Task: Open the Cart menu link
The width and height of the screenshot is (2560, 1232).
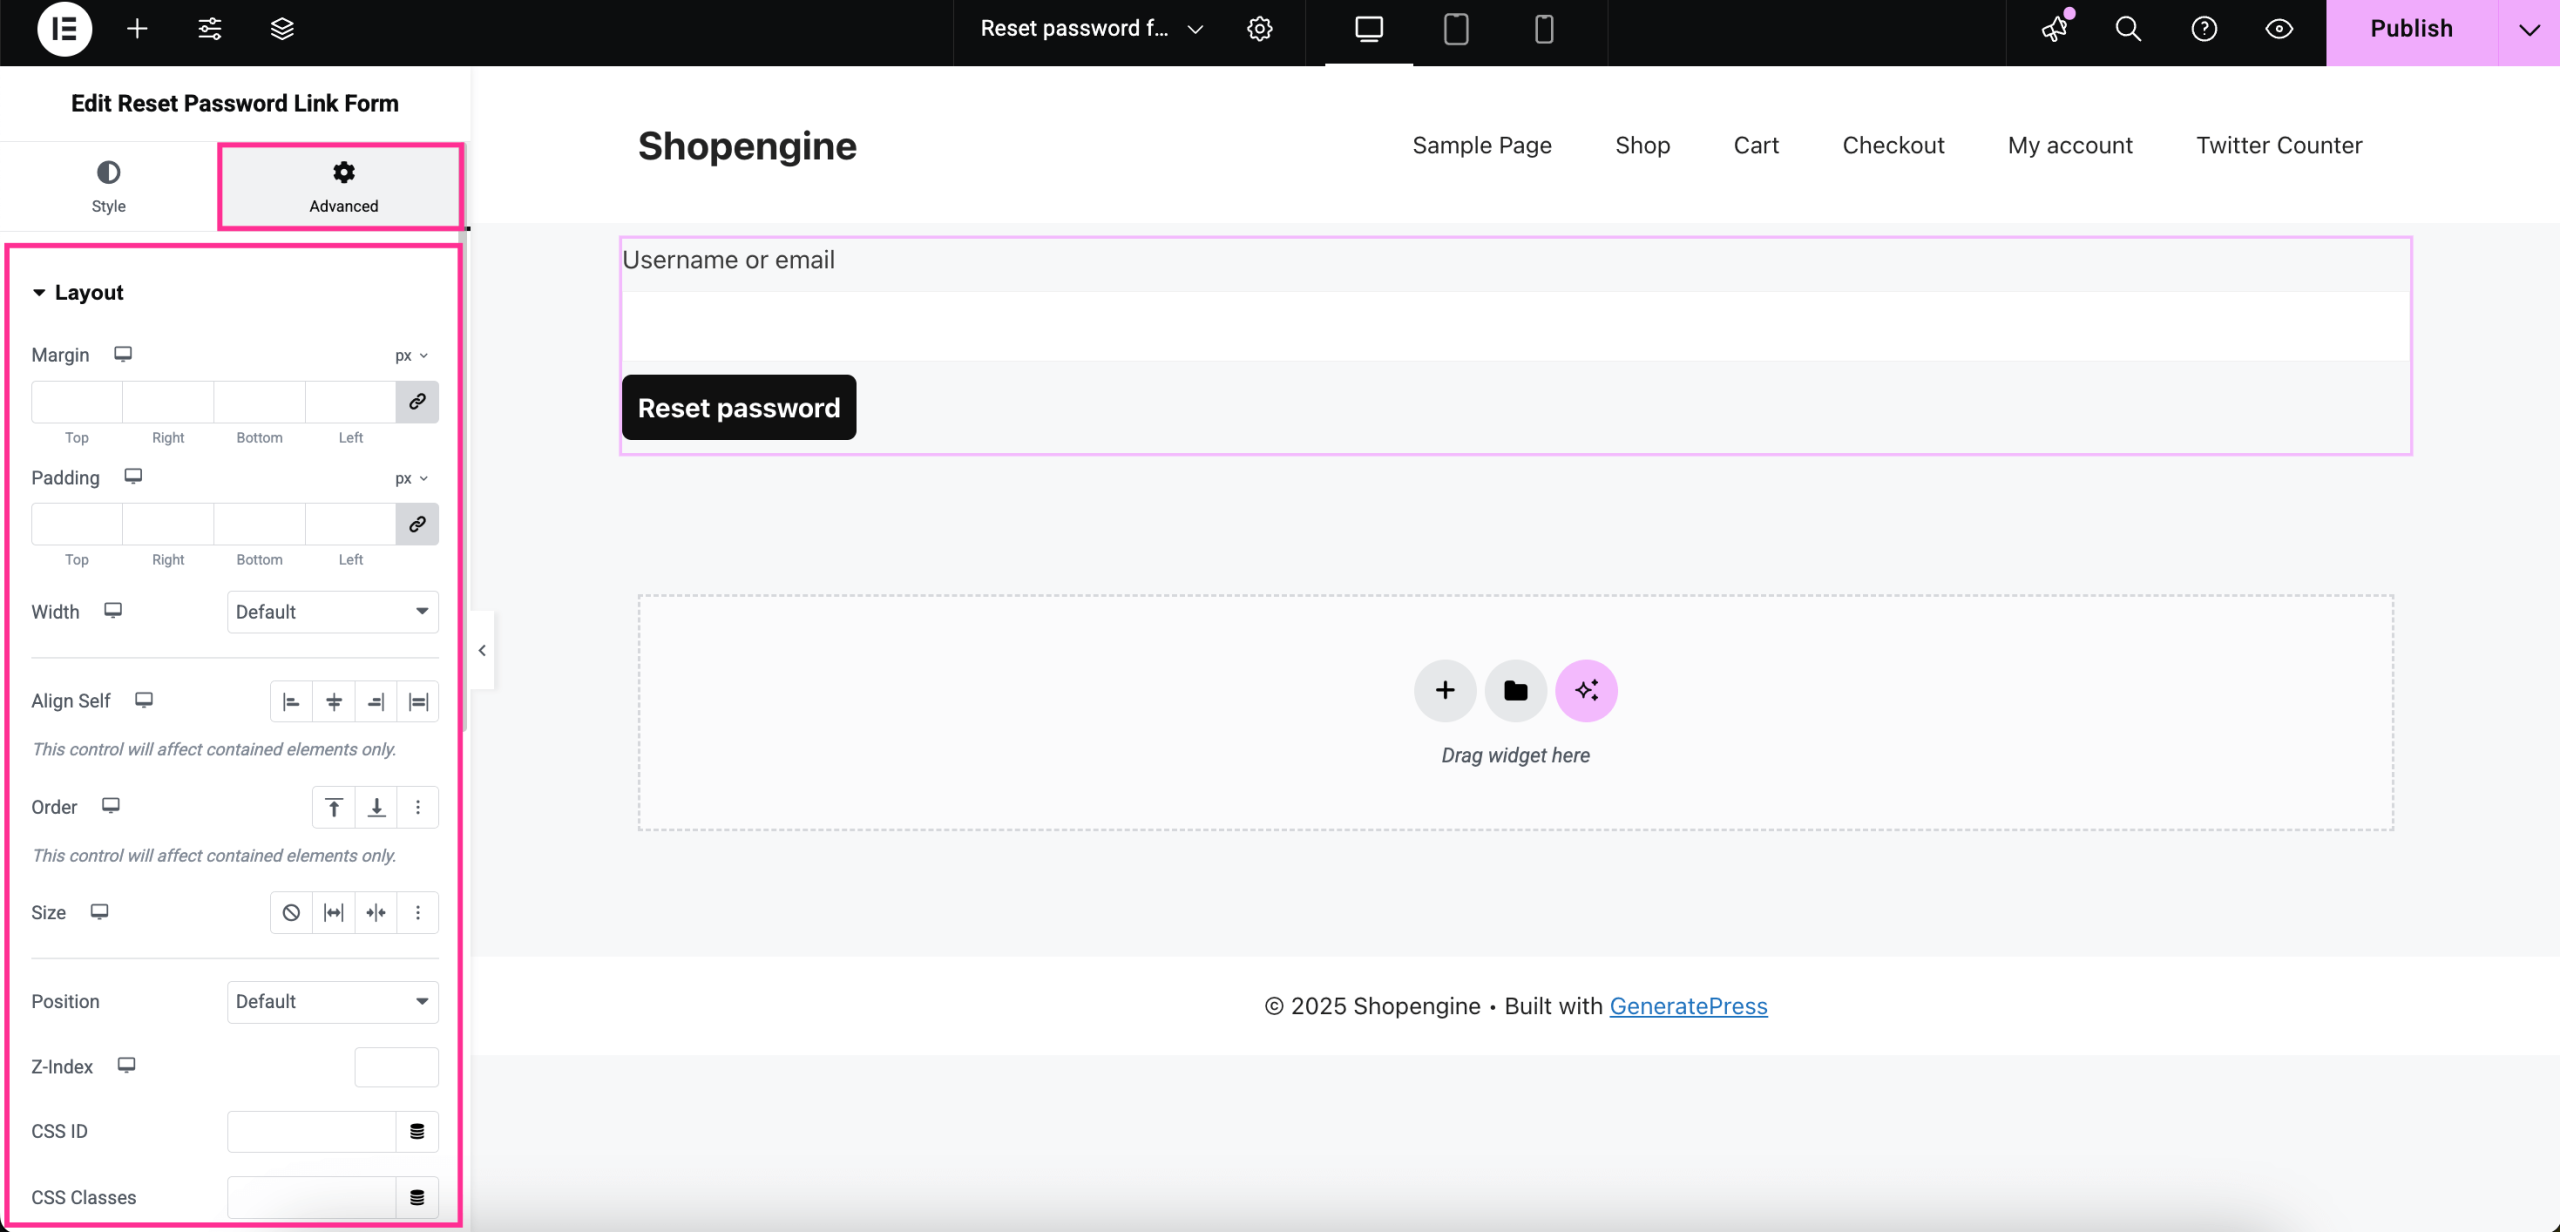Action: click(x=1755, y=145)
